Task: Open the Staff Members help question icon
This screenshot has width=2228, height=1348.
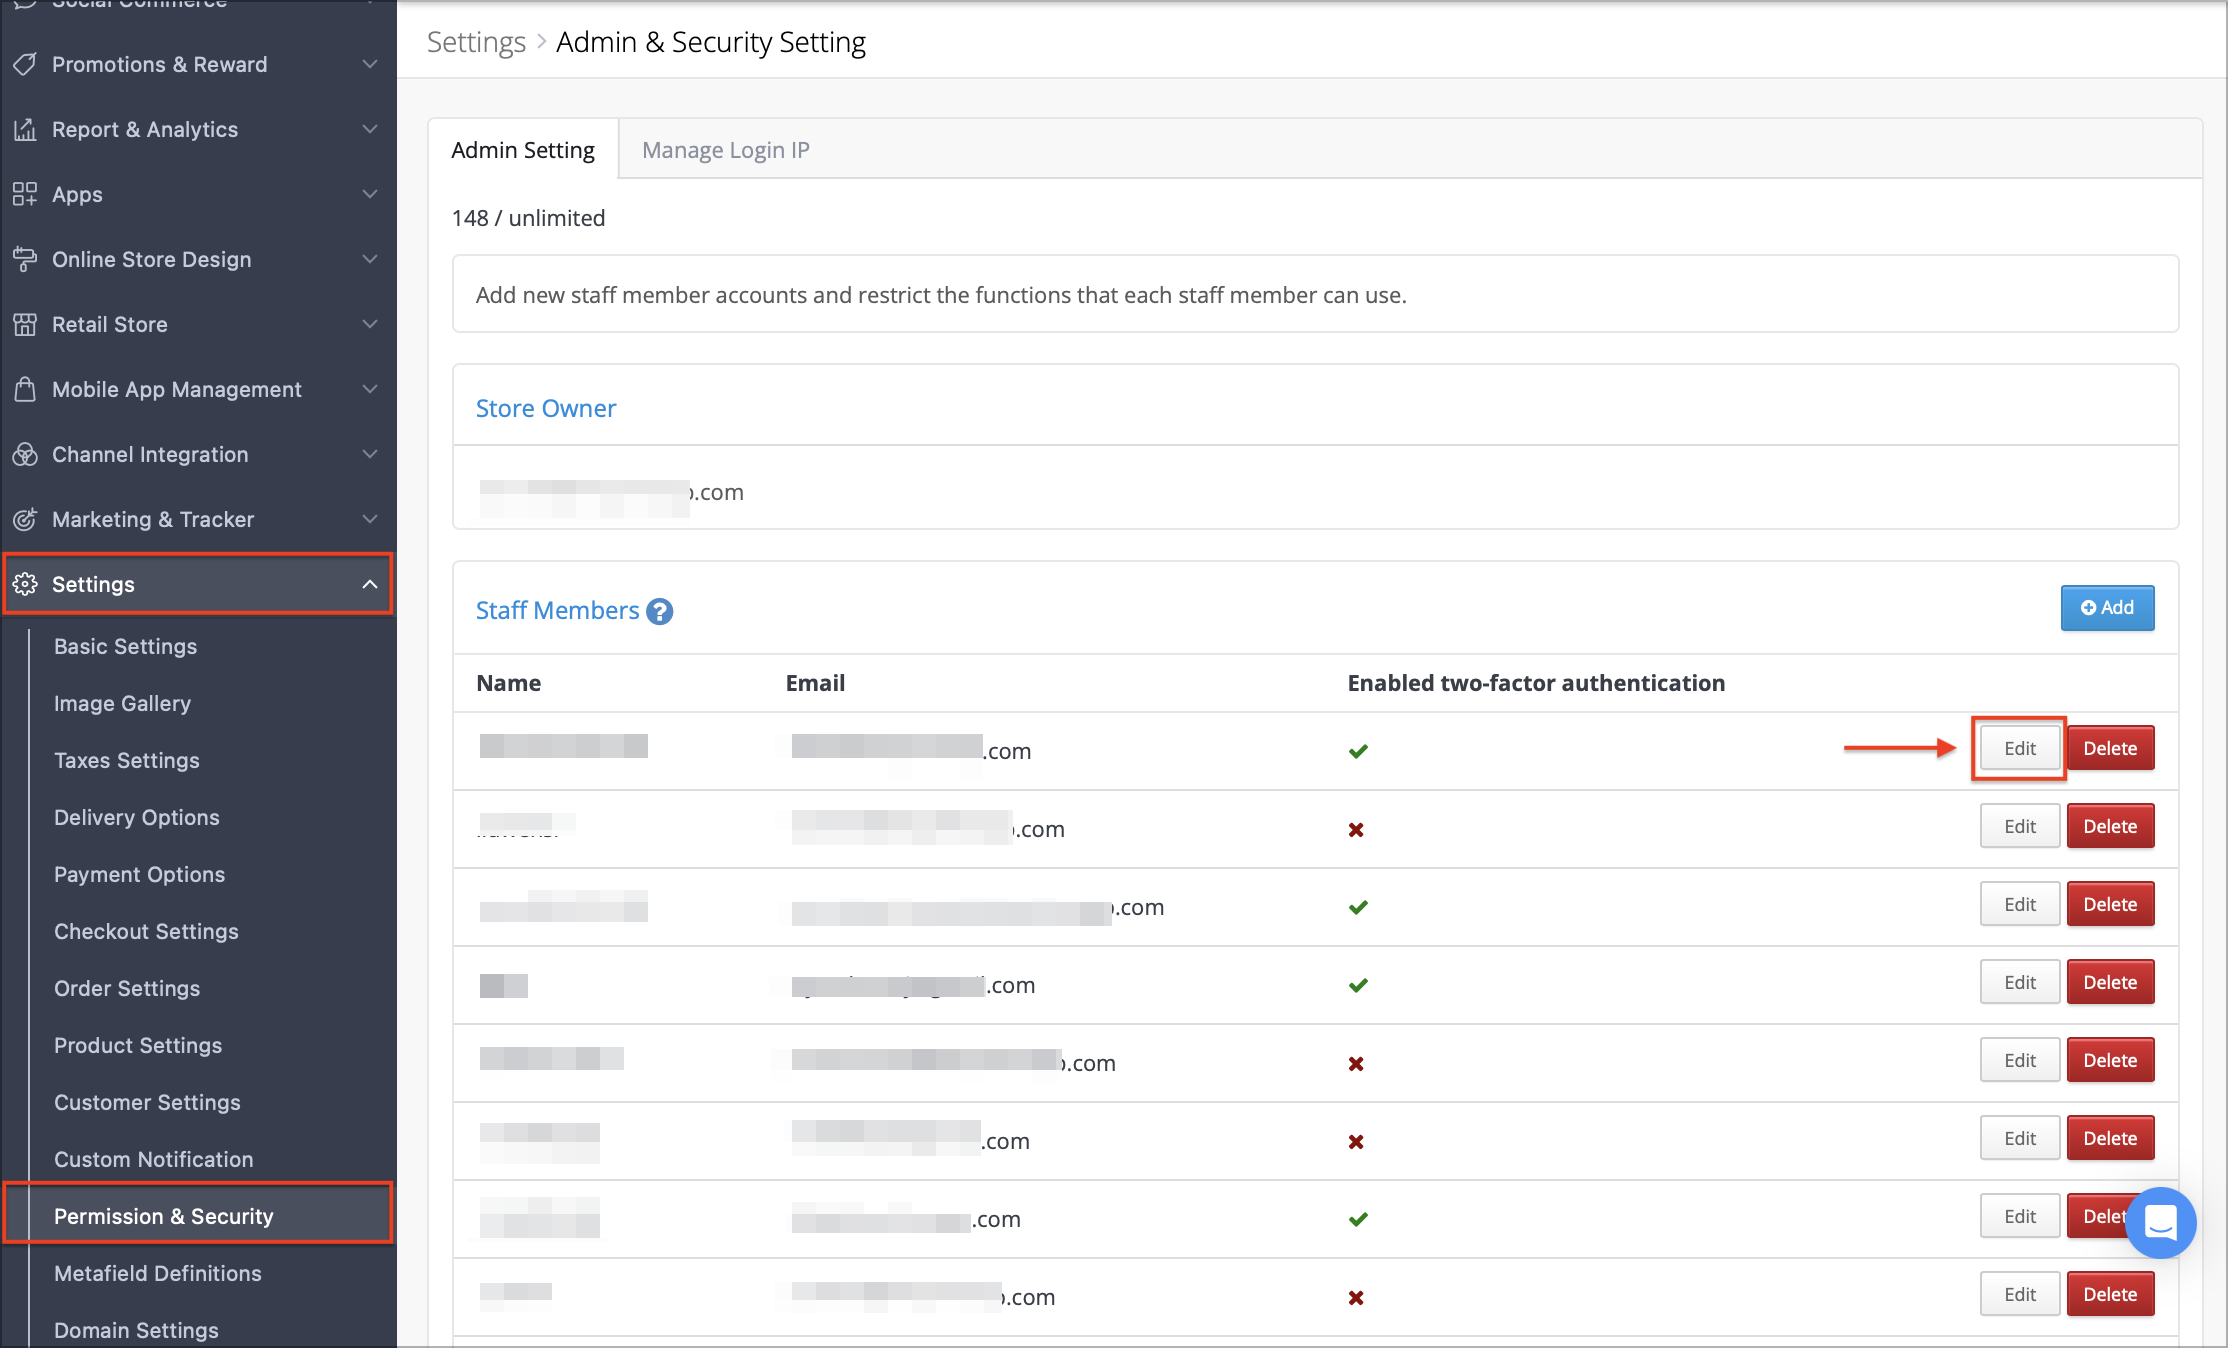Action: pos(660,611)
